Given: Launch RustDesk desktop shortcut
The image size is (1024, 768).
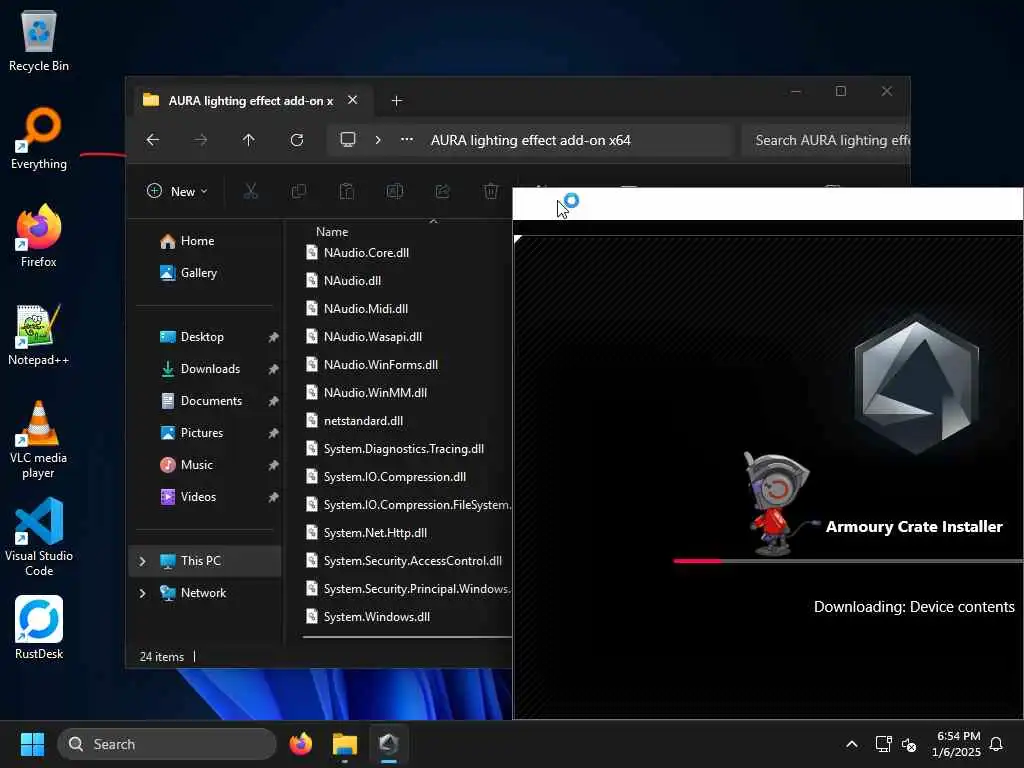Looking at the screenshot, I should pyautogui.click(x=39, y=628).
